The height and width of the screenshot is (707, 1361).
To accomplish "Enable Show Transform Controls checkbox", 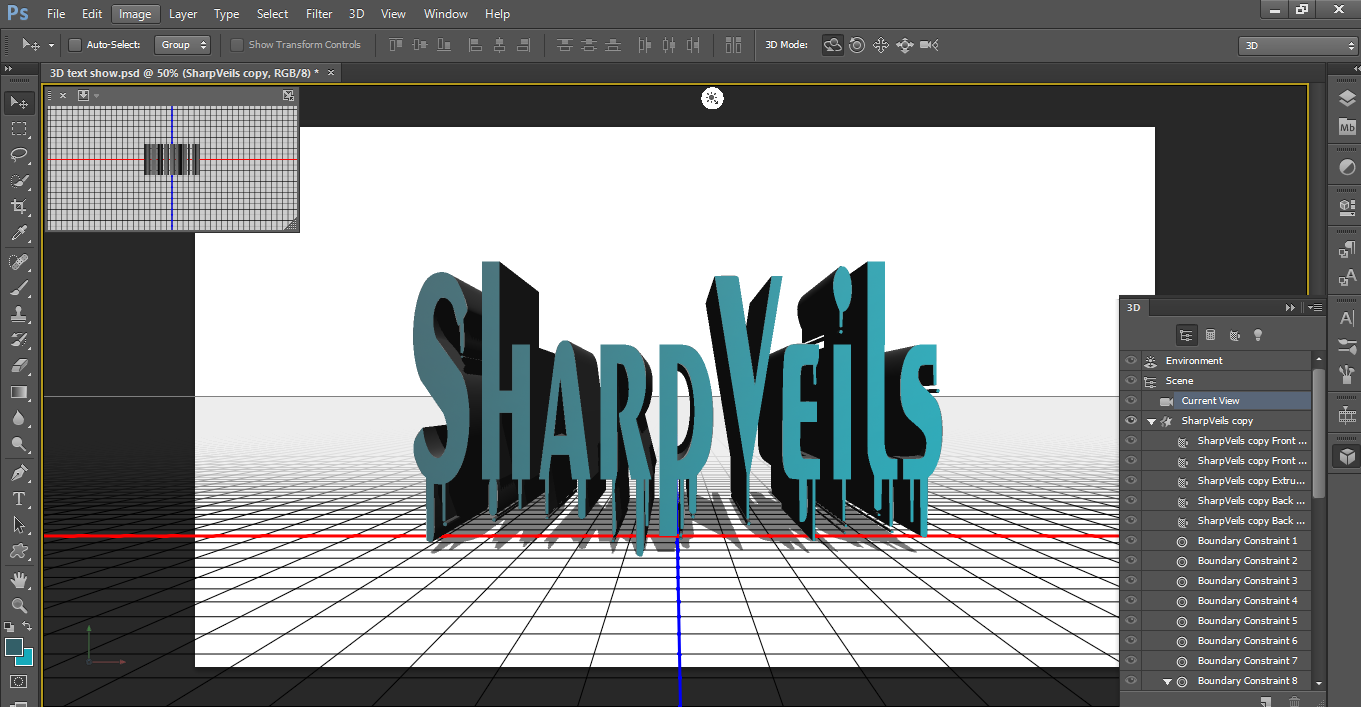I will (237, 45).
